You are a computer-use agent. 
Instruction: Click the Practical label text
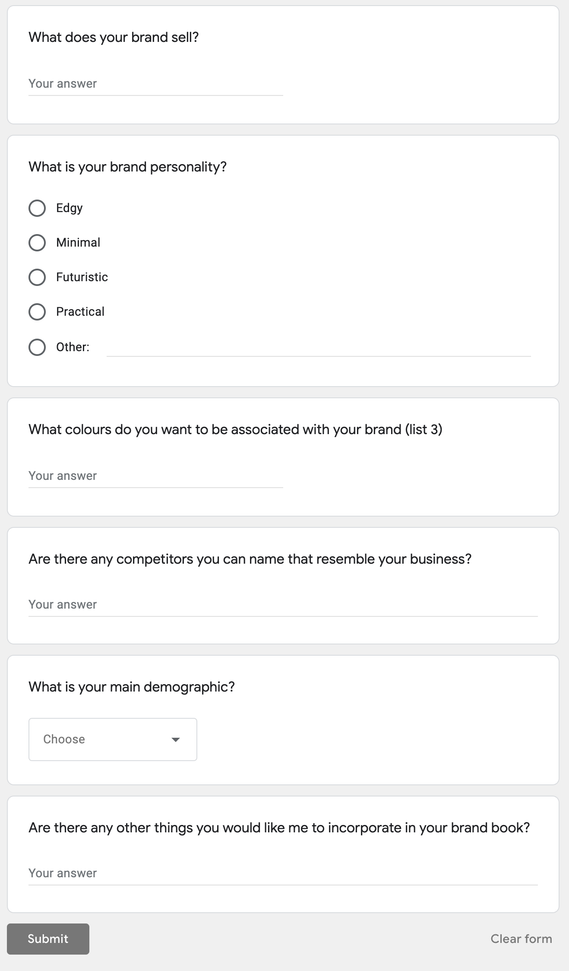[80, 311]
